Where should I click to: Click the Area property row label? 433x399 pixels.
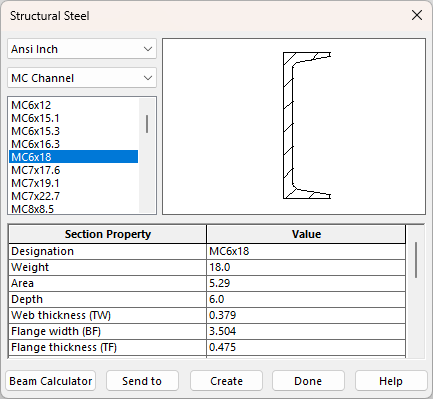108,283
